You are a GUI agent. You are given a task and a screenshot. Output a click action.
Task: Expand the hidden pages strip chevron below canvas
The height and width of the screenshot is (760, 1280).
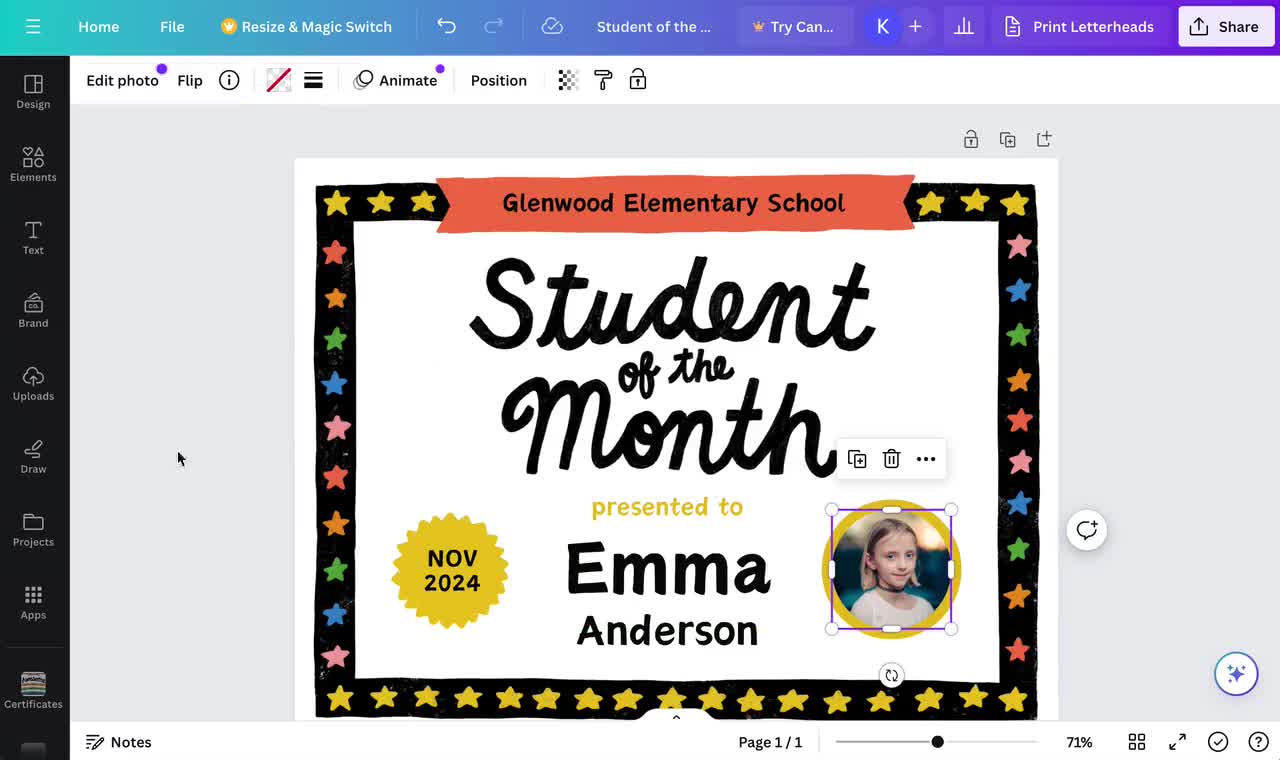click(676, 716)
